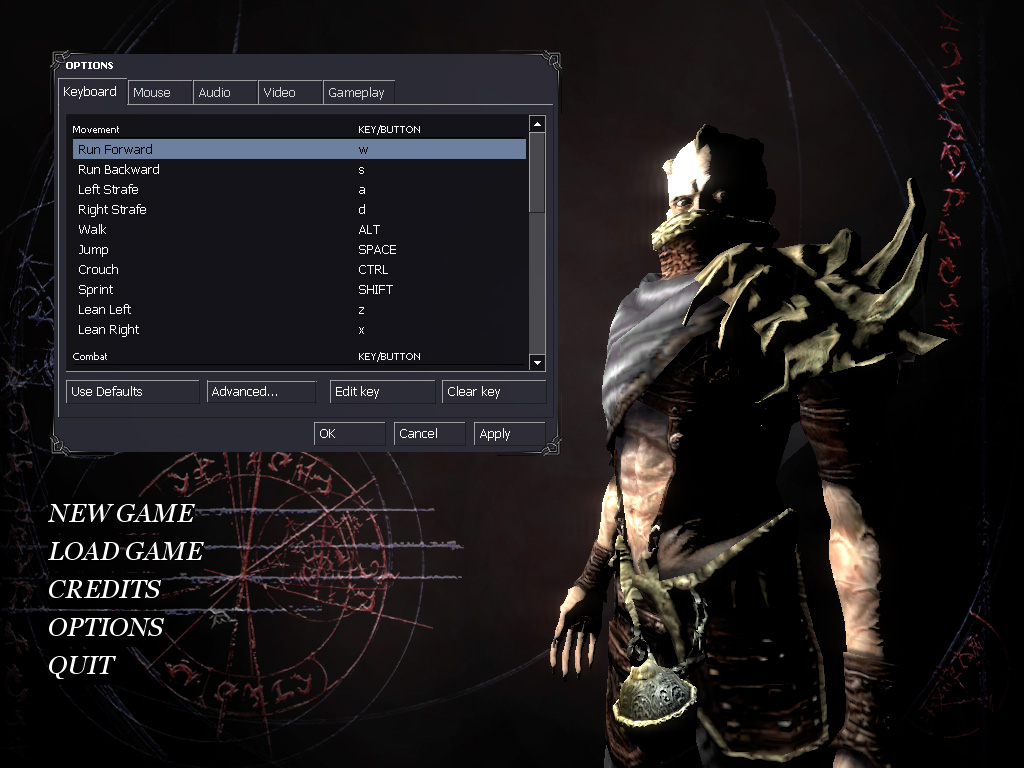This screenshot has height=768, width=1024.
Task: Click the key list scrollbar thumb
Action: 537,172
